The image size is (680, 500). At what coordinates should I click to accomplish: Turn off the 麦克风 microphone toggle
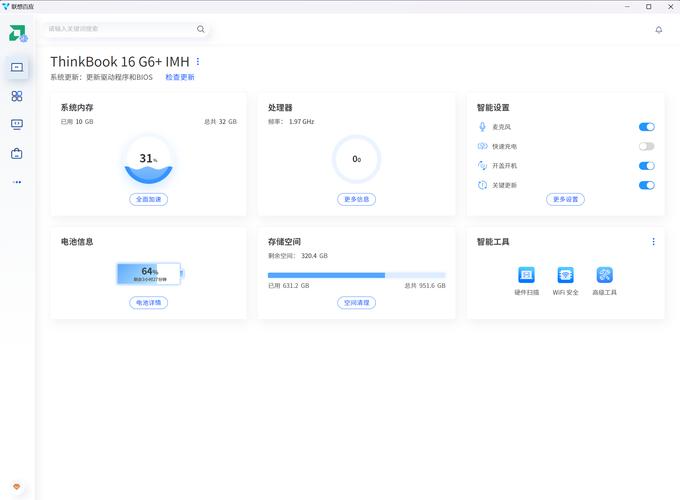646,127
